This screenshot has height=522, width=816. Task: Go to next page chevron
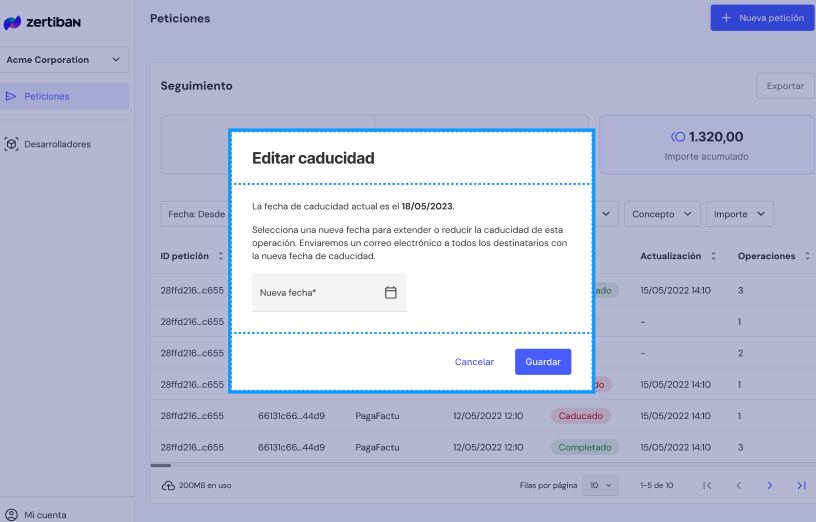tap(770, 485)
